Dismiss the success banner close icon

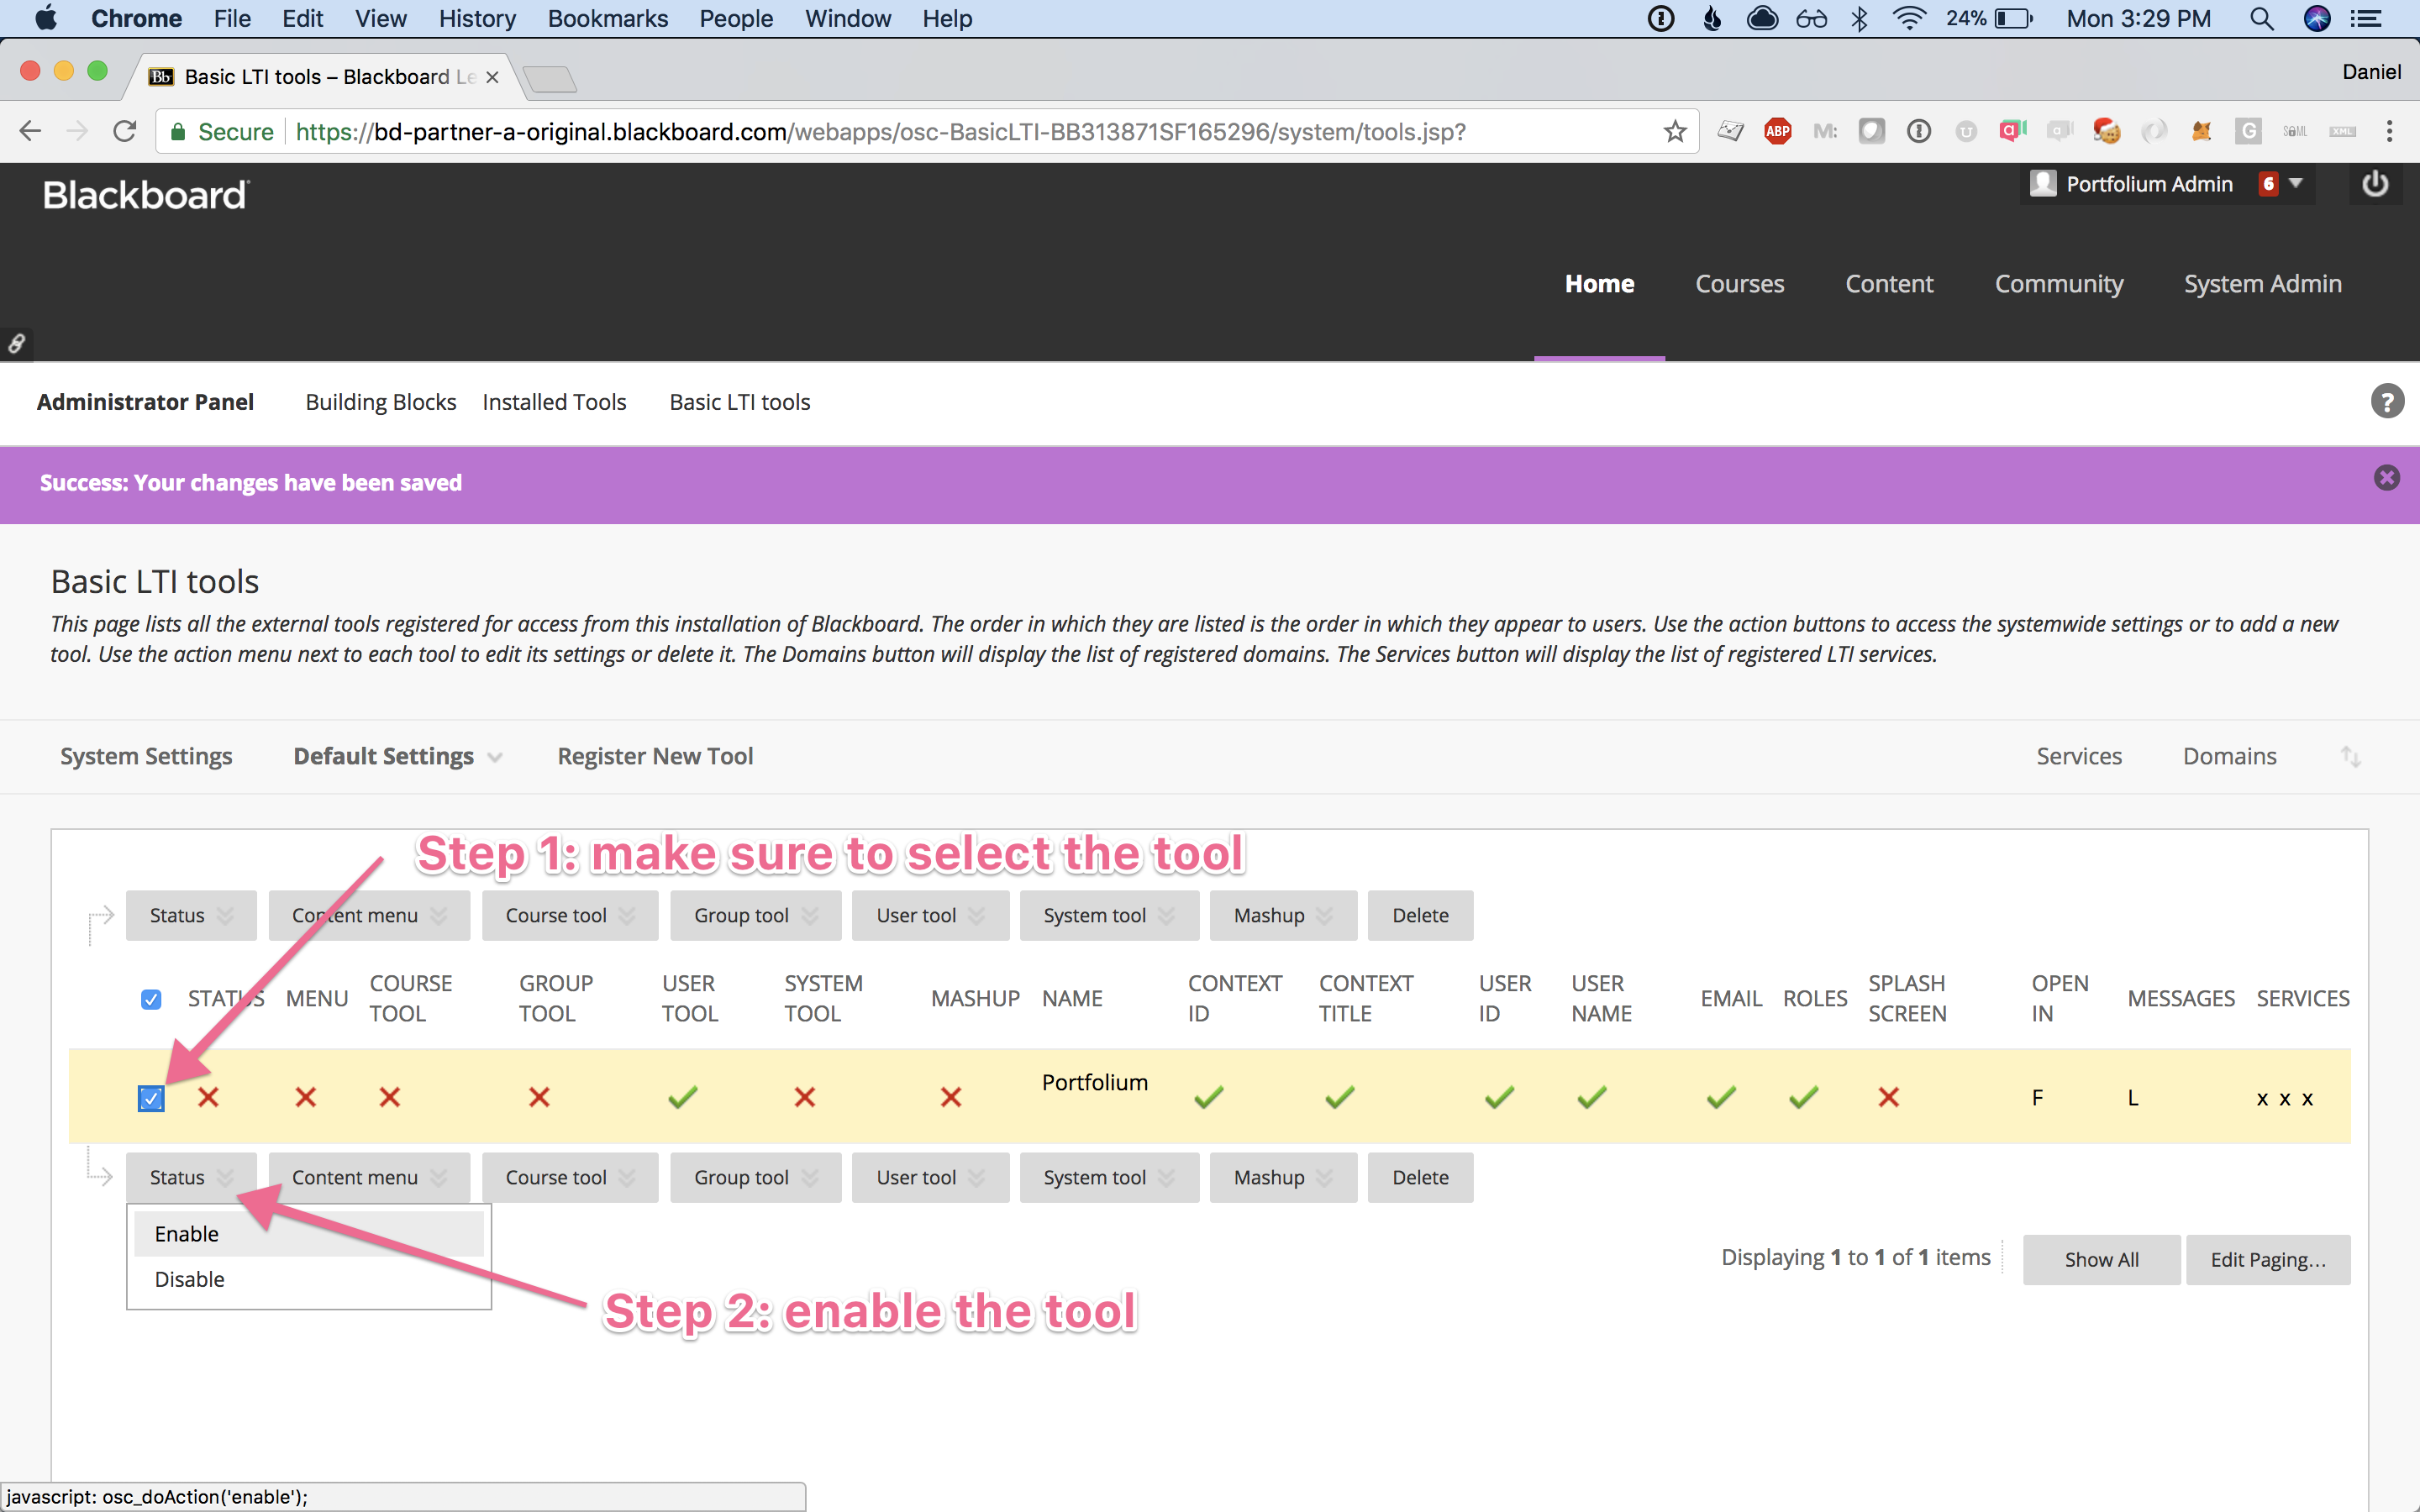point(2386,478)
